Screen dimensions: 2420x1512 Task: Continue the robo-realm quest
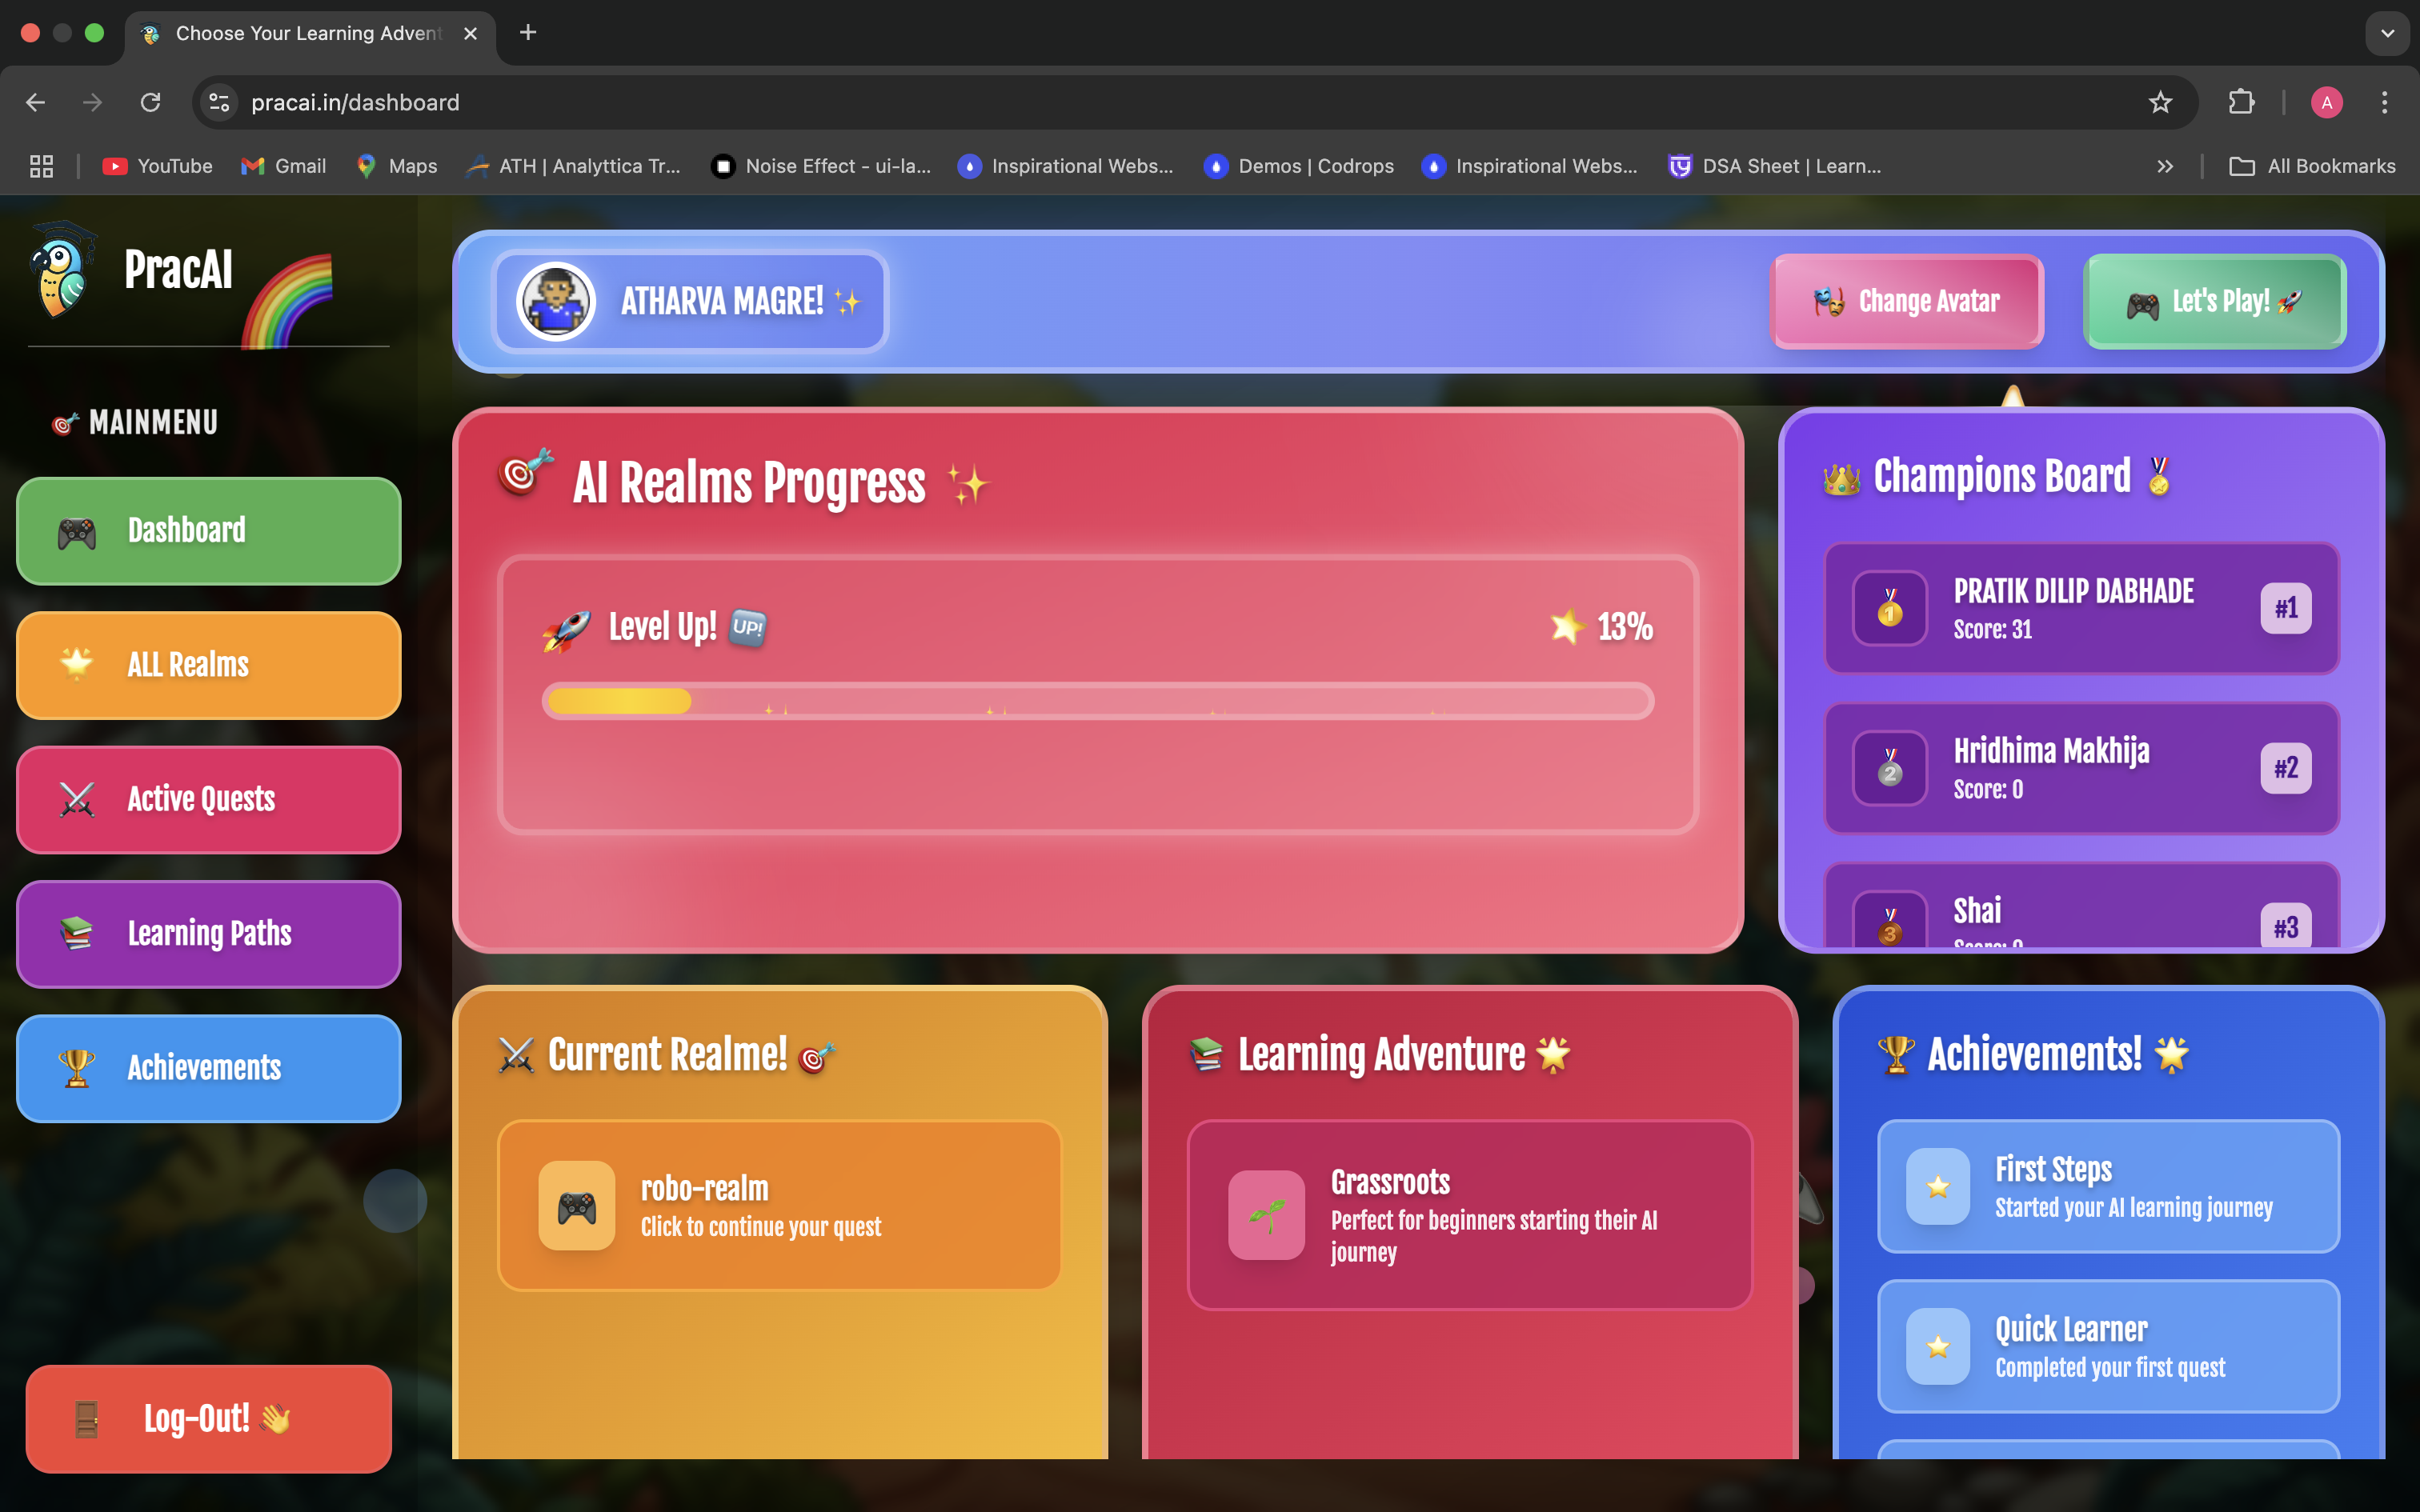[x=780, y=1204]
